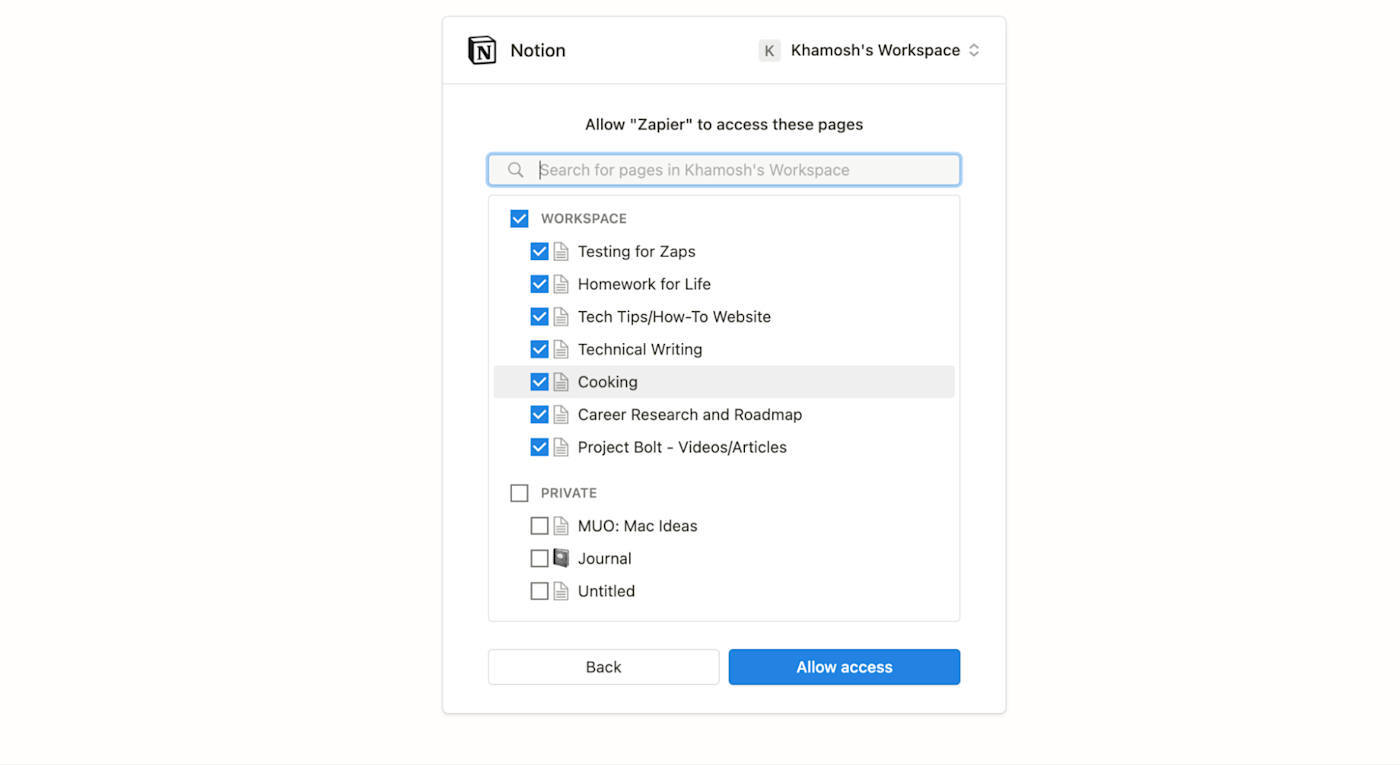Click the page icon beside Homework for Life
The image size is (1400, 765).
coord(561,284)
